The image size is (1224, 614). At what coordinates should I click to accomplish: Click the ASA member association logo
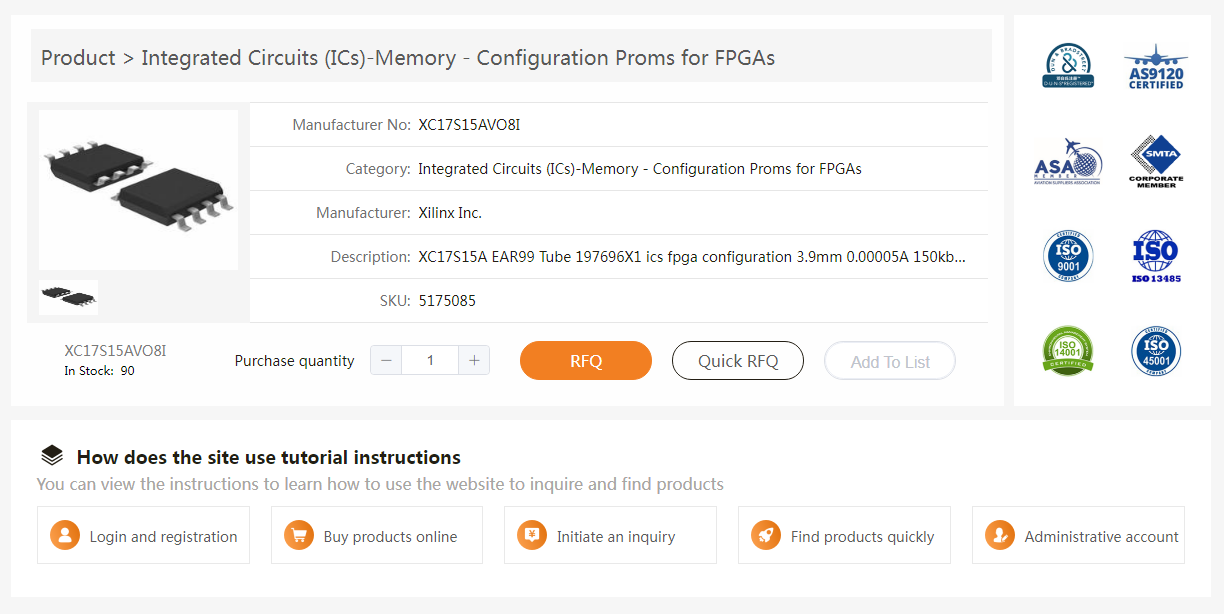[x=1068, y=161]
